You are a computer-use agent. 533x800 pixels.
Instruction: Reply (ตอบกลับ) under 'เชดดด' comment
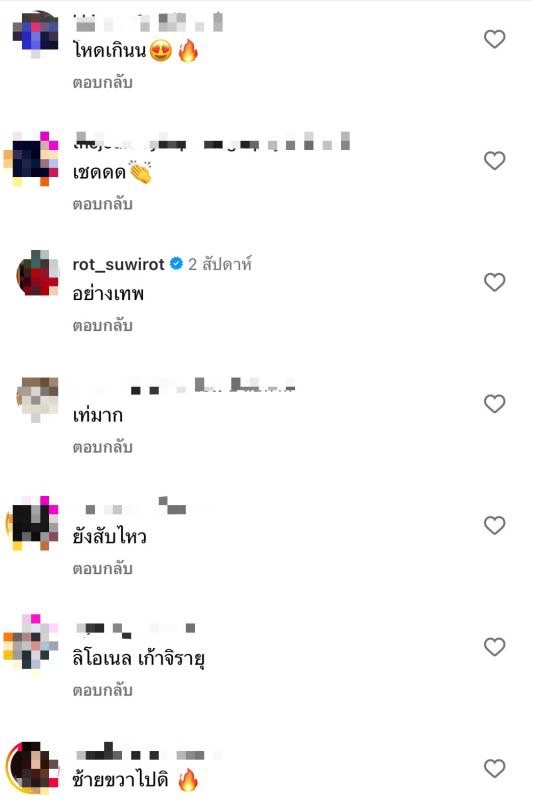(103, 204)
